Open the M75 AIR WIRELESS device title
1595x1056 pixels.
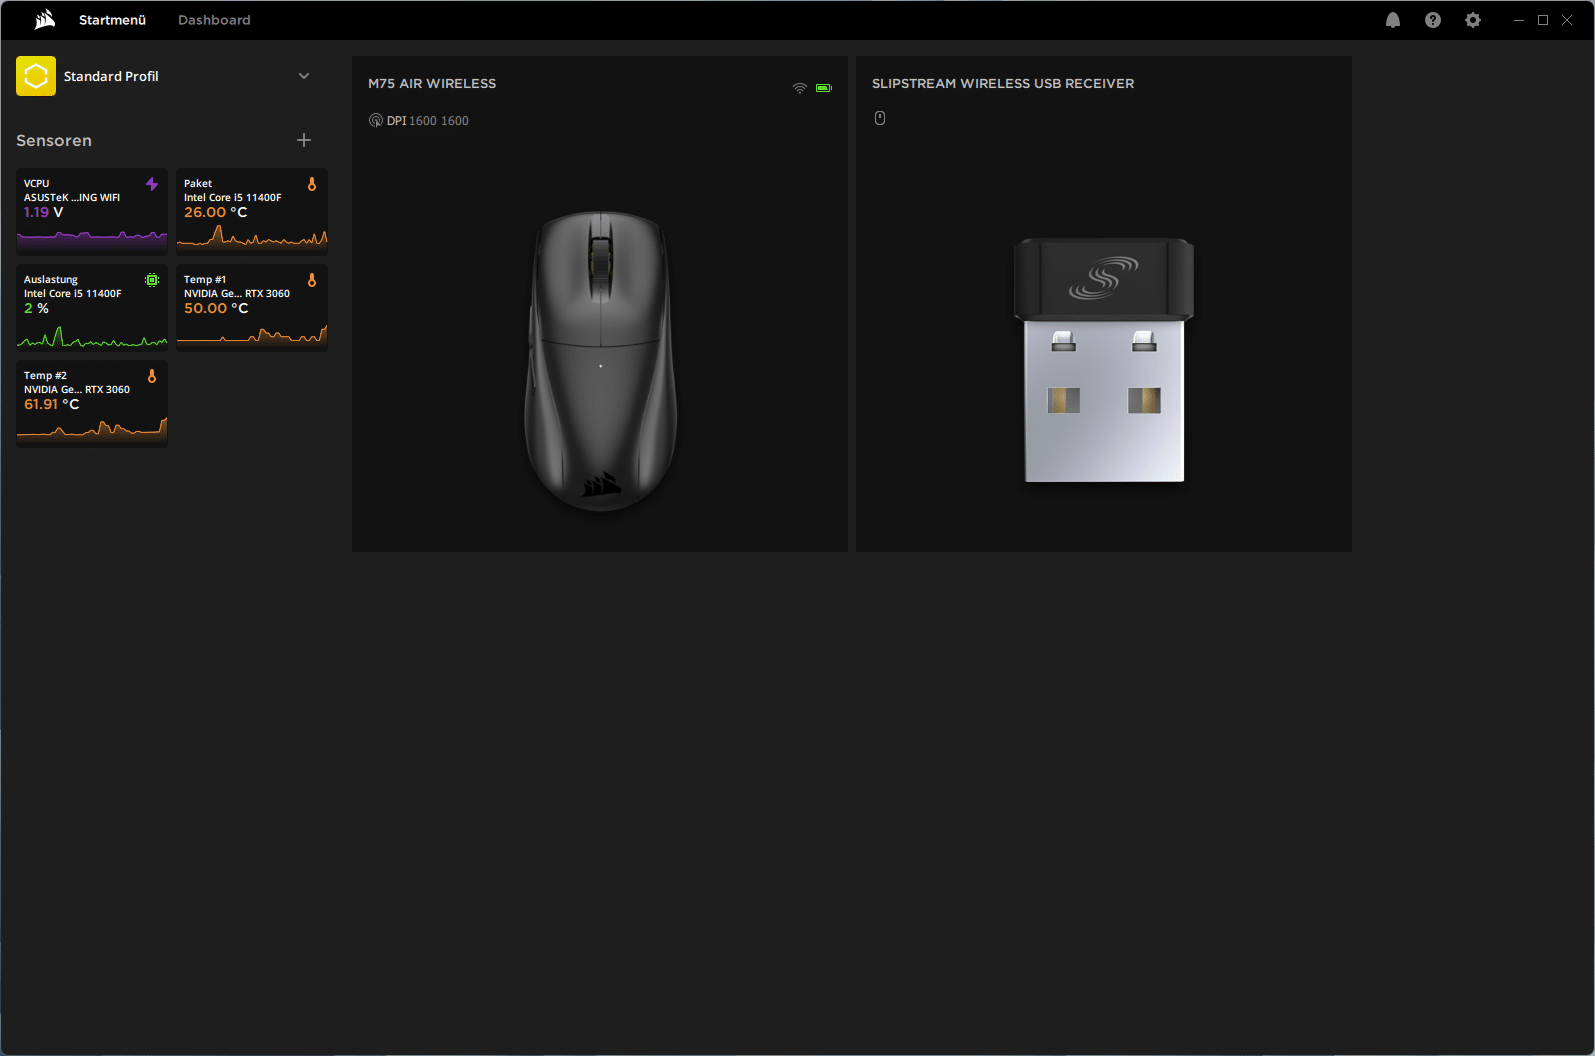[x=432, y=84]
